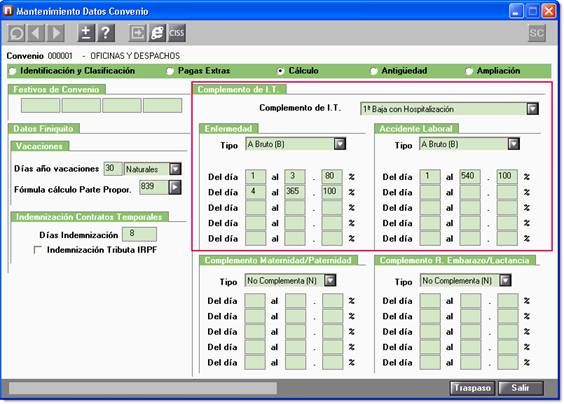
Task: Switch to the Ampliación section
Action: point(469,71)
